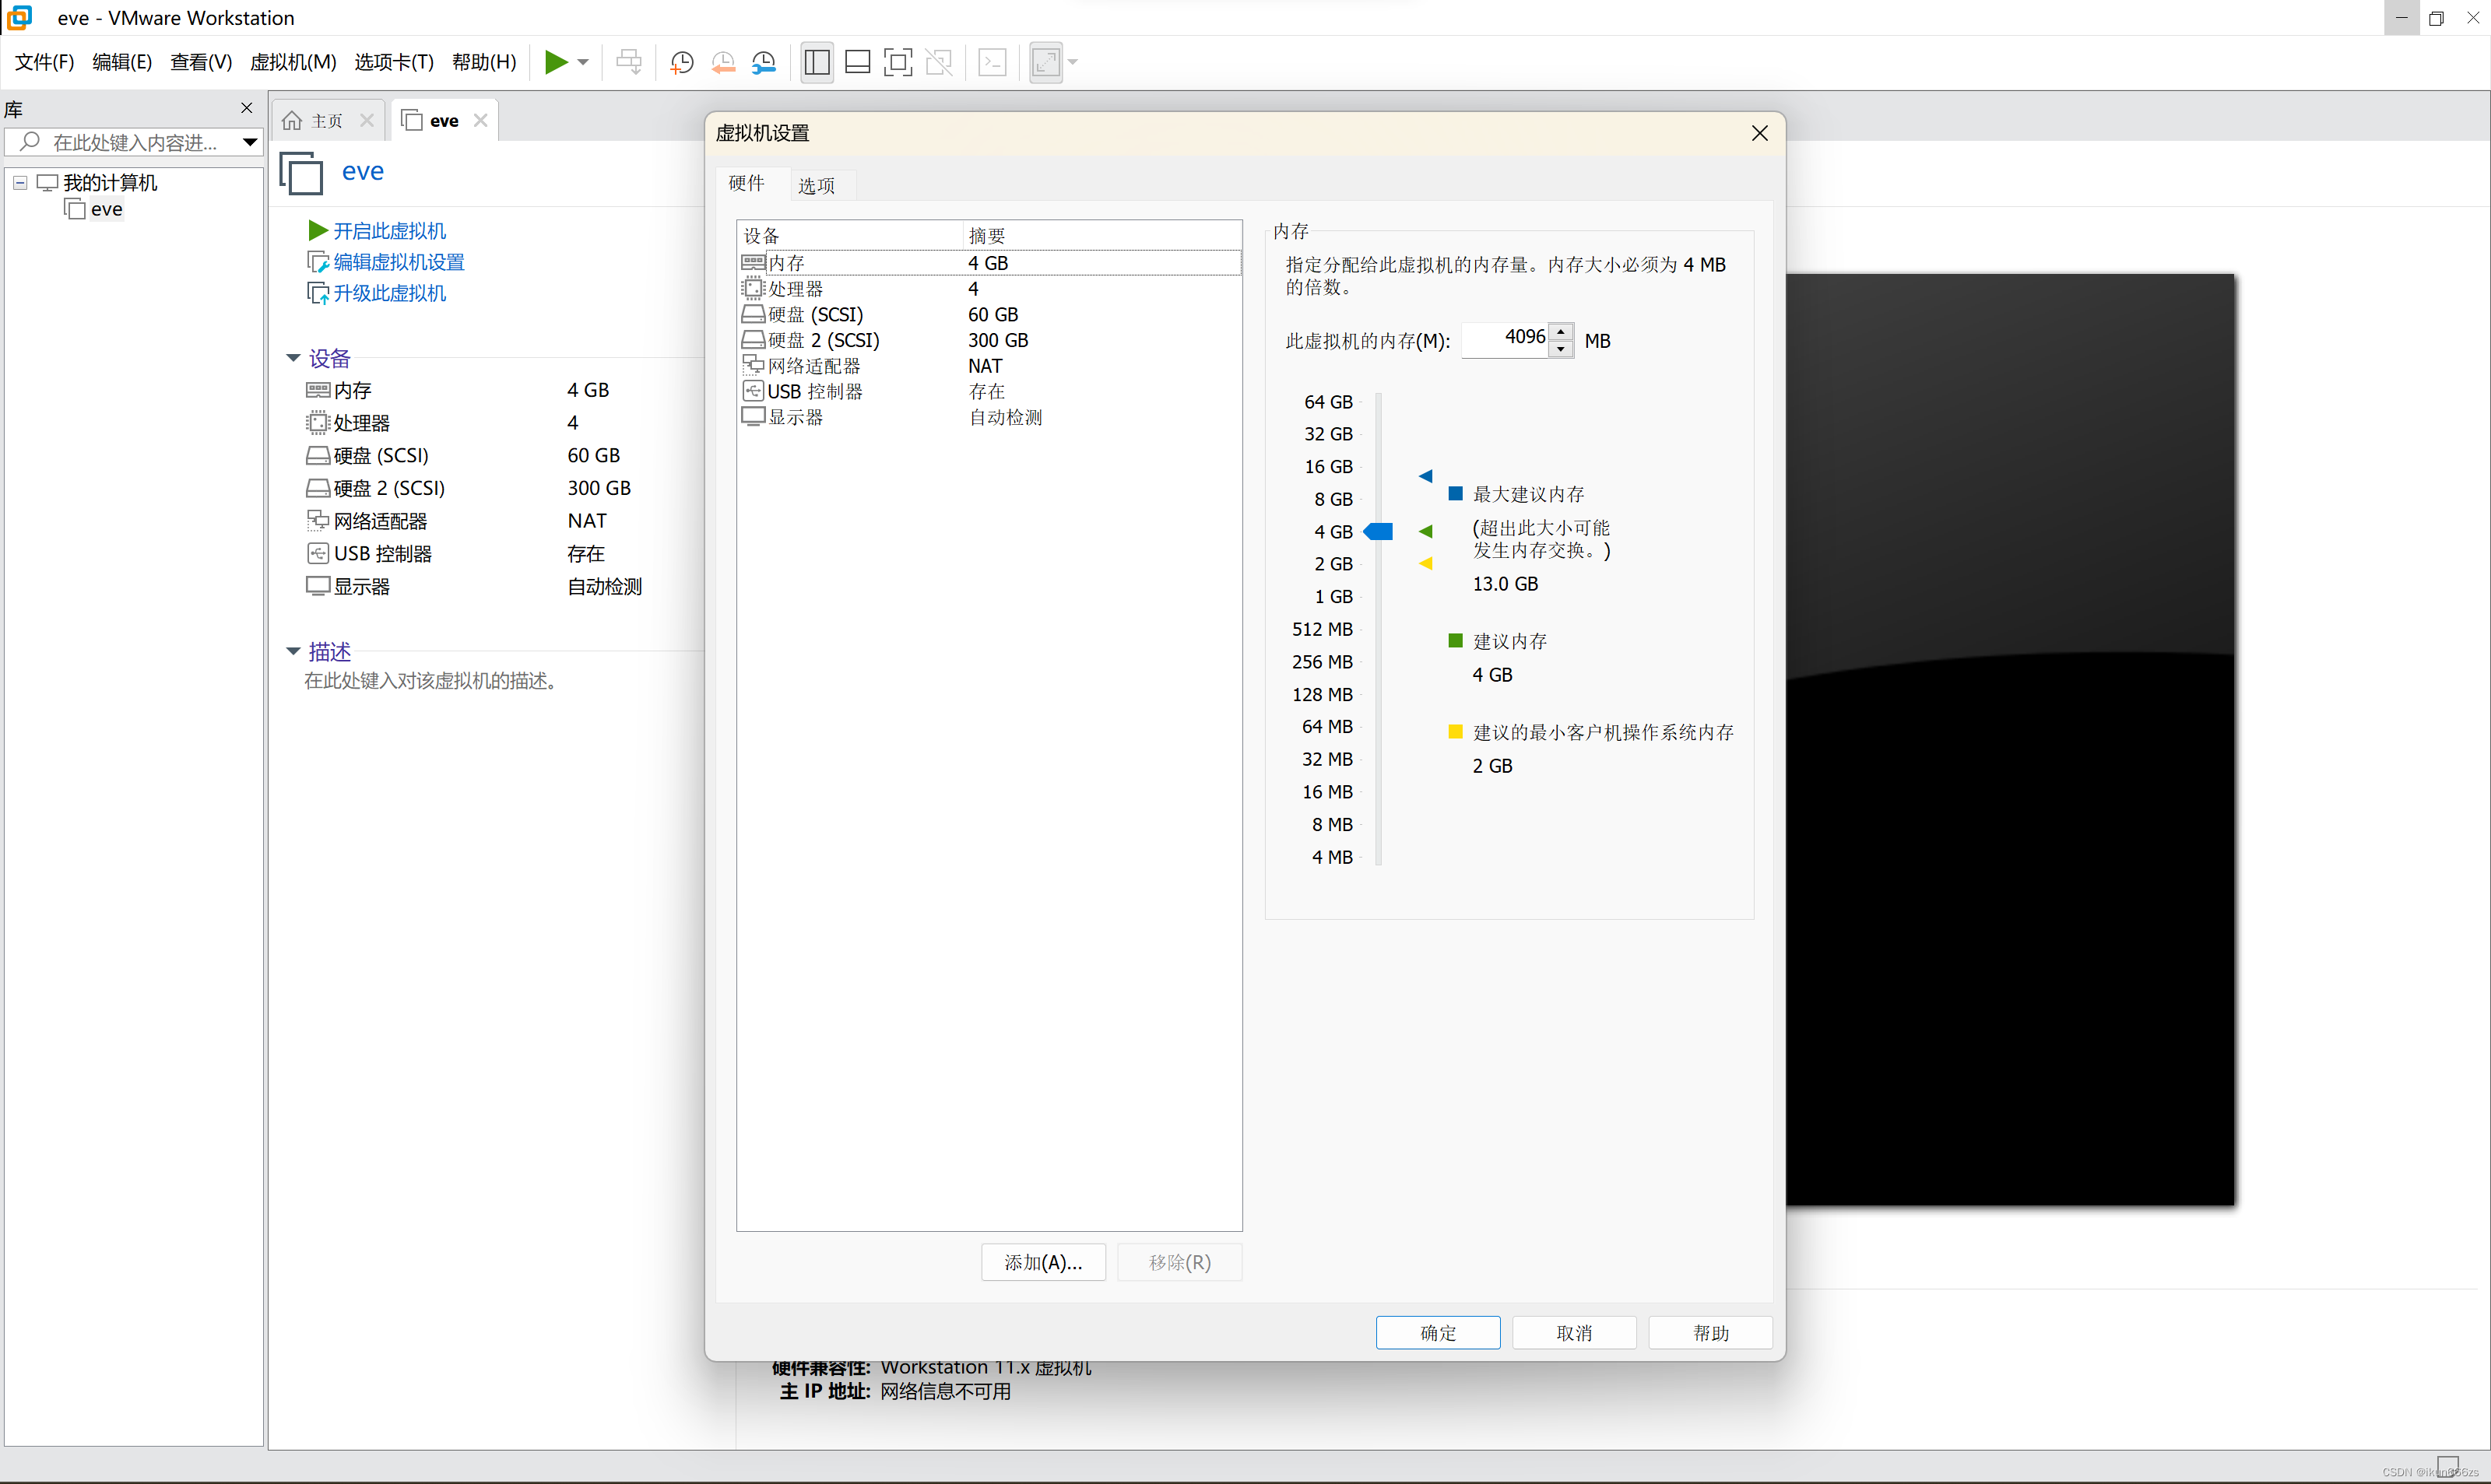Collapse 我的计算机 tree node
Viewport: 2491px width, 1484px height.
[20, 183]
